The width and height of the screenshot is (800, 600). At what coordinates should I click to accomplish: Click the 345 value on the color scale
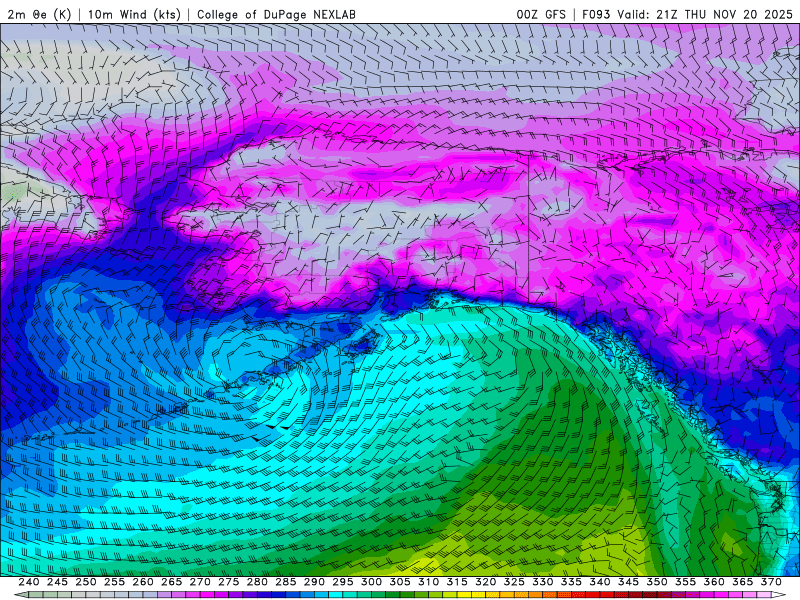coord(629,582)
